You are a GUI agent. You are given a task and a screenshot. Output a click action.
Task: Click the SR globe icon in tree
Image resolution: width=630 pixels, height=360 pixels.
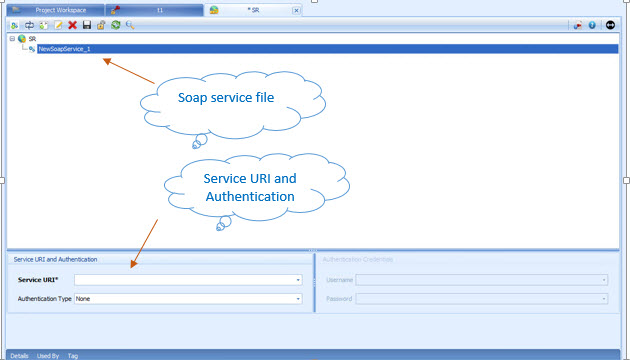click(x=22, y=39)
